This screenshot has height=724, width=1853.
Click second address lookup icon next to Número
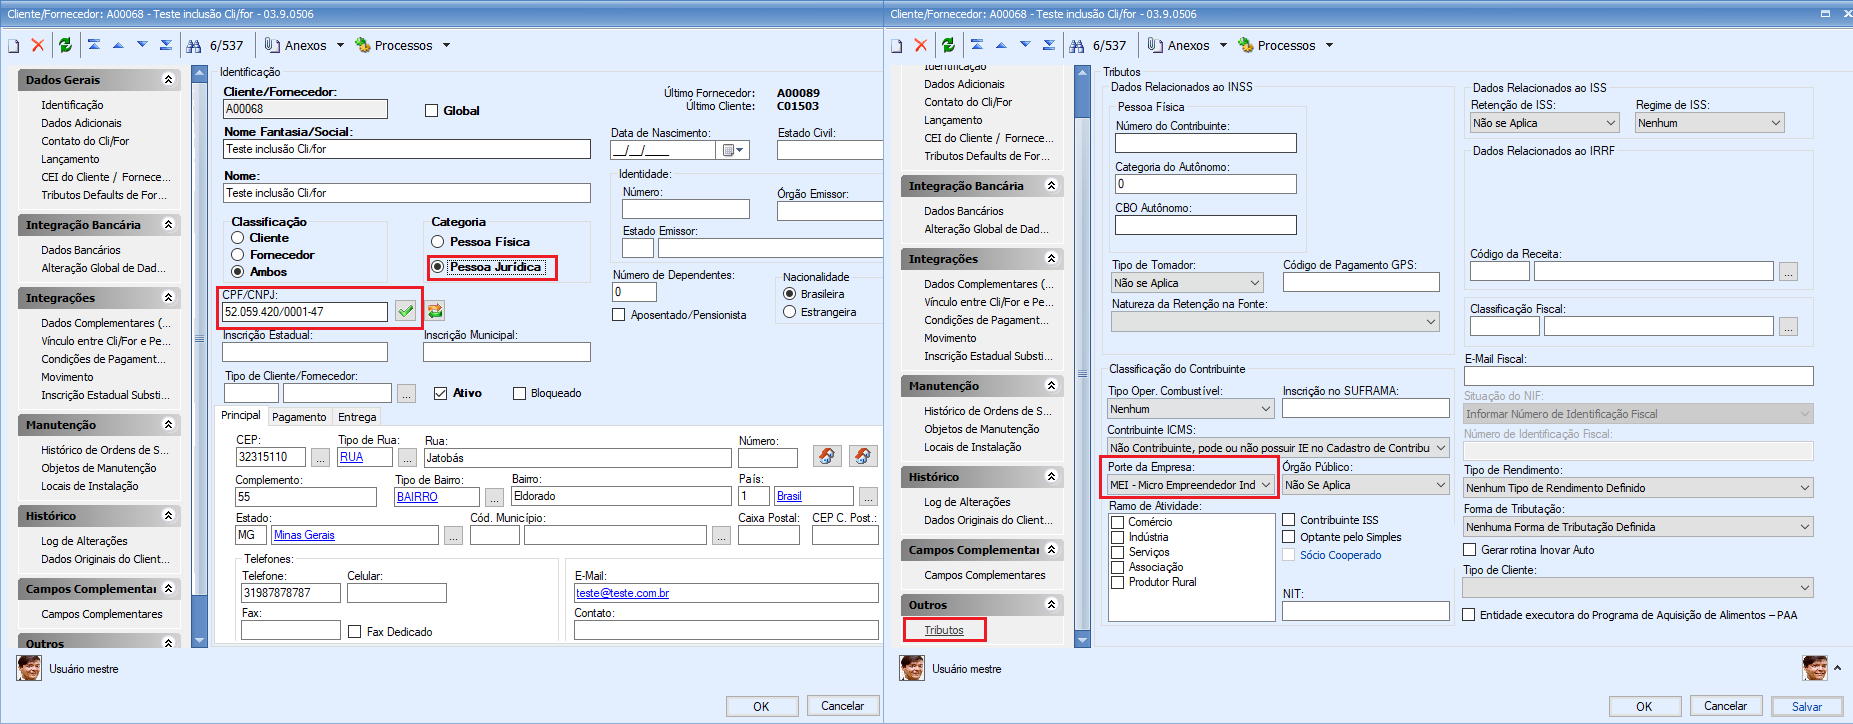pyautogui.click(x=863, y=456)
